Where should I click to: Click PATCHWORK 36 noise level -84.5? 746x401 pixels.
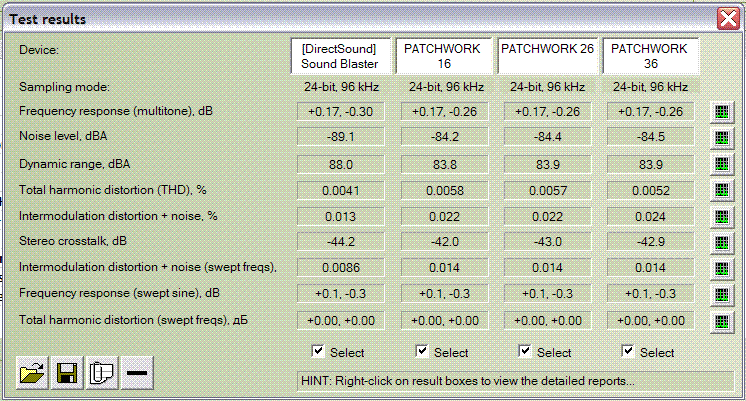click(650, 137)
